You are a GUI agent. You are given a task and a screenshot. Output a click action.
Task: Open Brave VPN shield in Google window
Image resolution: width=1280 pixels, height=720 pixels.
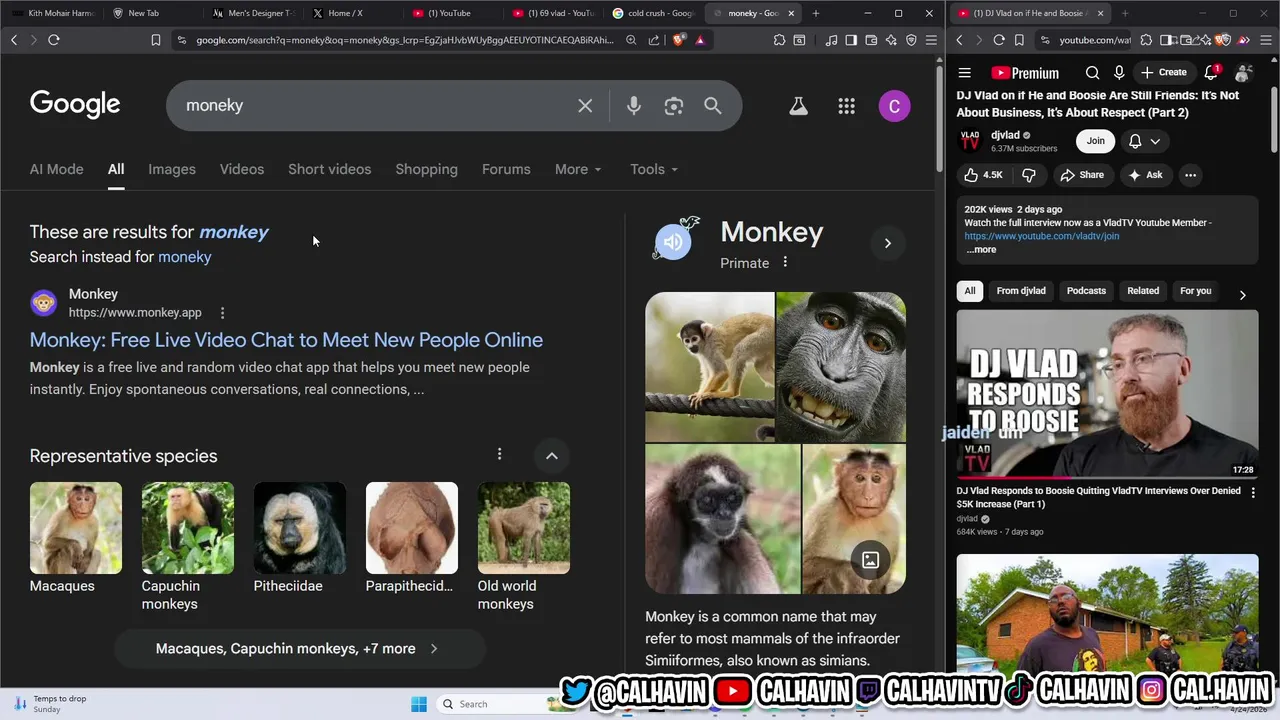[x=911, y=40]
